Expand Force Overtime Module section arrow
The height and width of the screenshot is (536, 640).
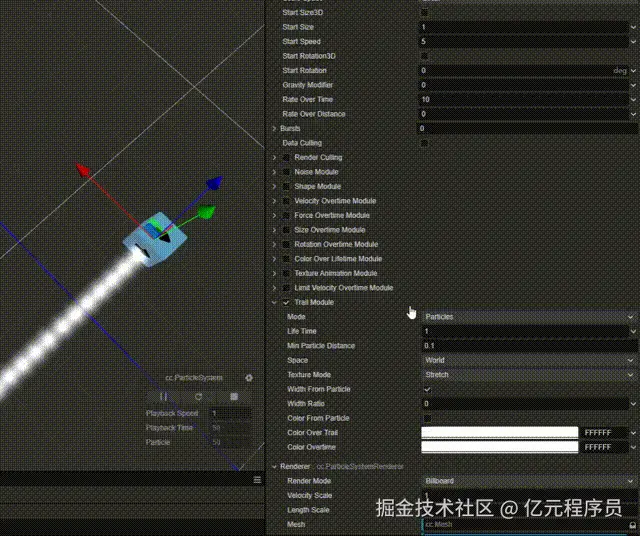[x=274, y=216]
